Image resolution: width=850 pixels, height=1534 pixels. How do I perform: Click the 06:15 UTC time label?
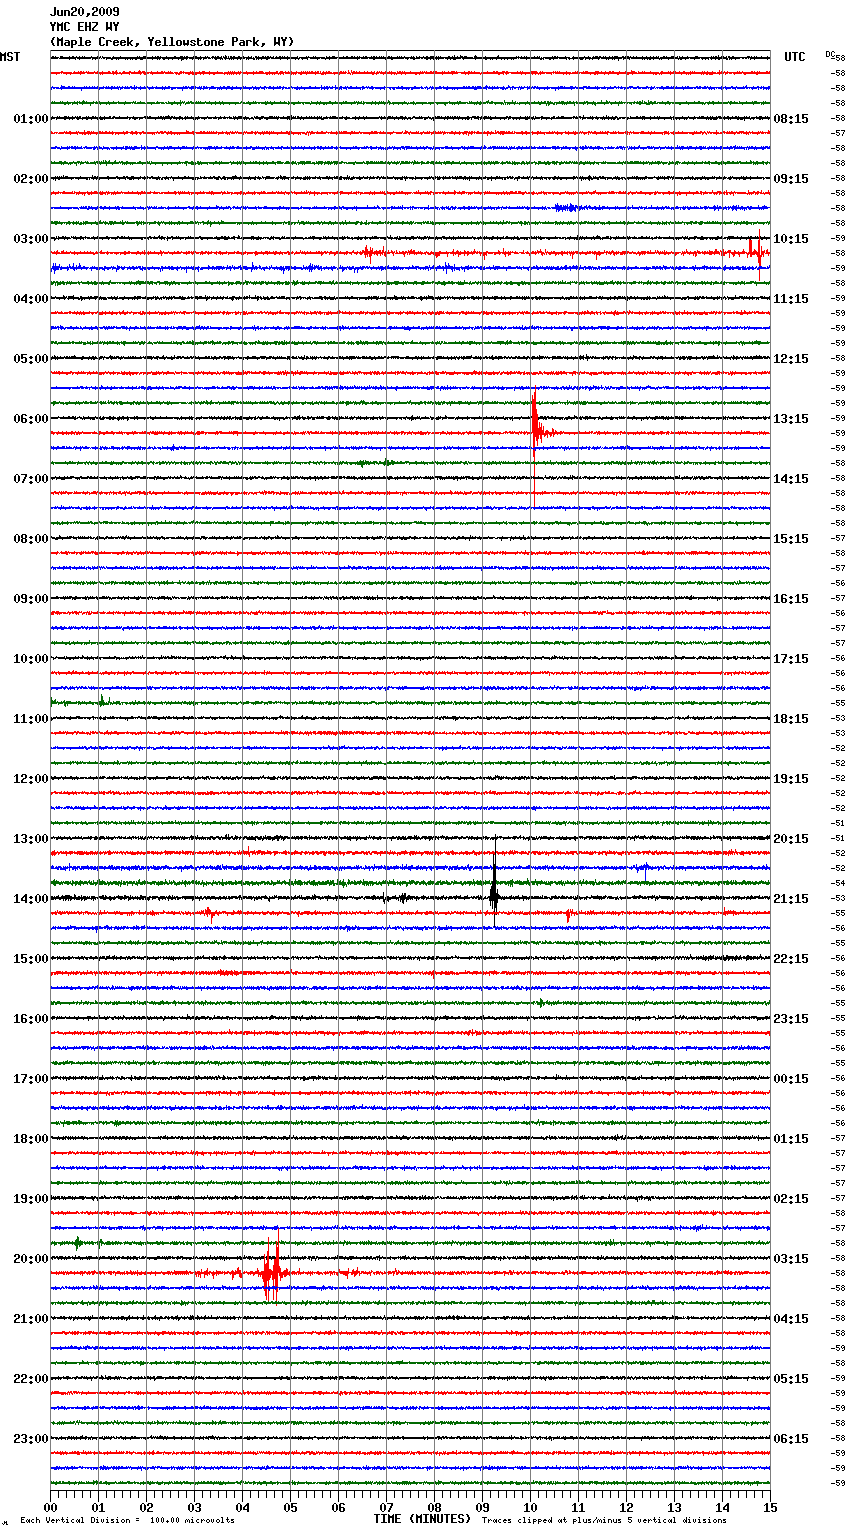[x=791, y=1439]
